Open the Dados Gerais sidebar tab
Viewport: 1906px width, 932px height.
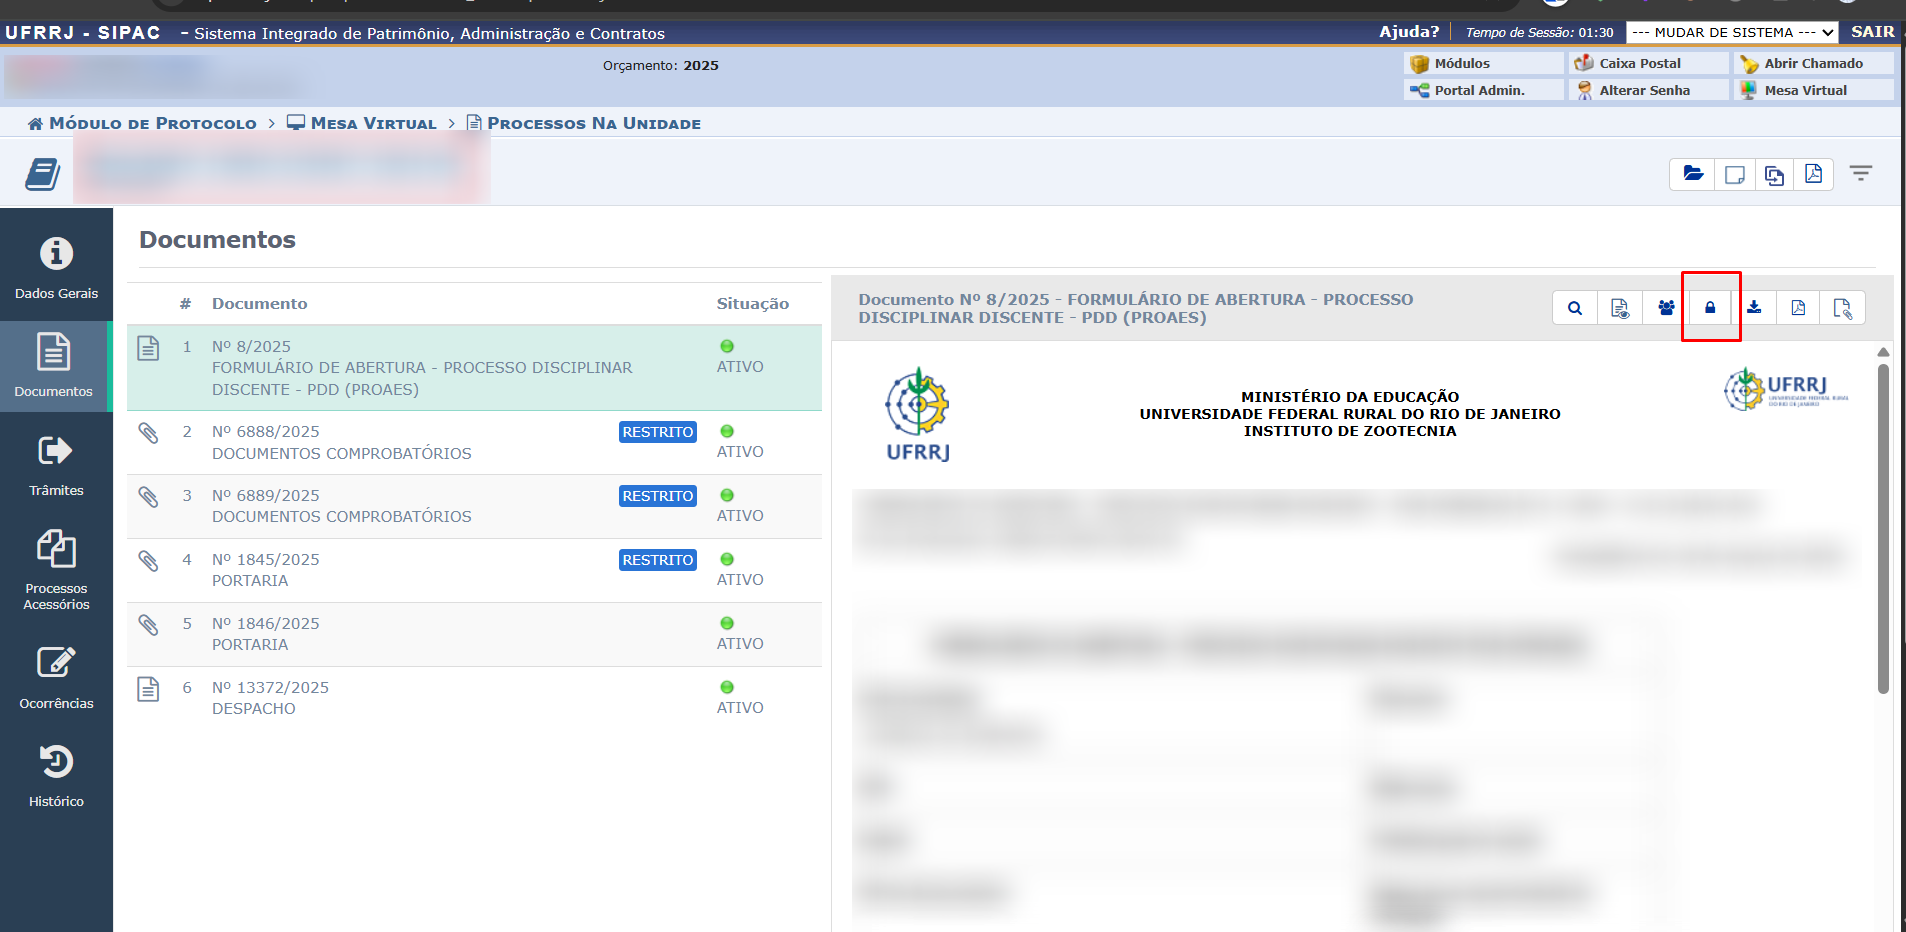pyautogui.click(x=56, y=267)
